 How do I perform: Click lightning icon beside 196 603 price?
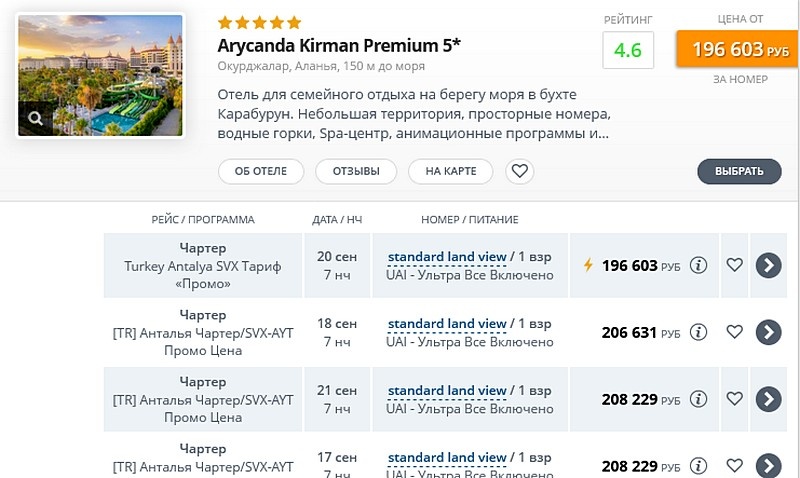click(x=588, y=265)
